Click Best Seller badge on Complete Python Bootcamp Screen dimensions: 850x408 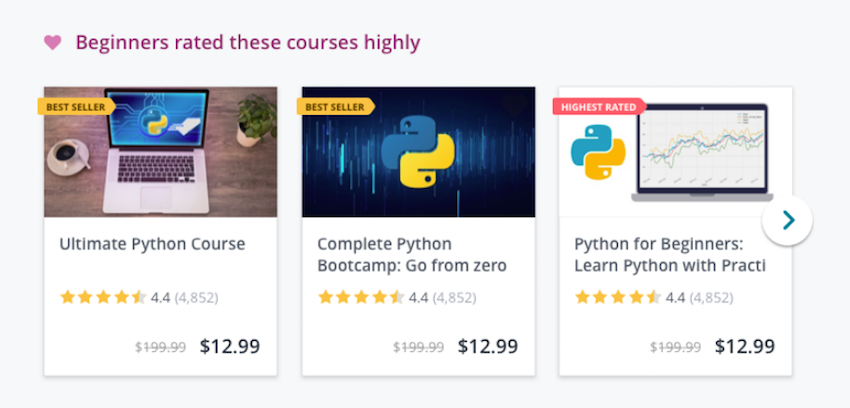point(335,106)
